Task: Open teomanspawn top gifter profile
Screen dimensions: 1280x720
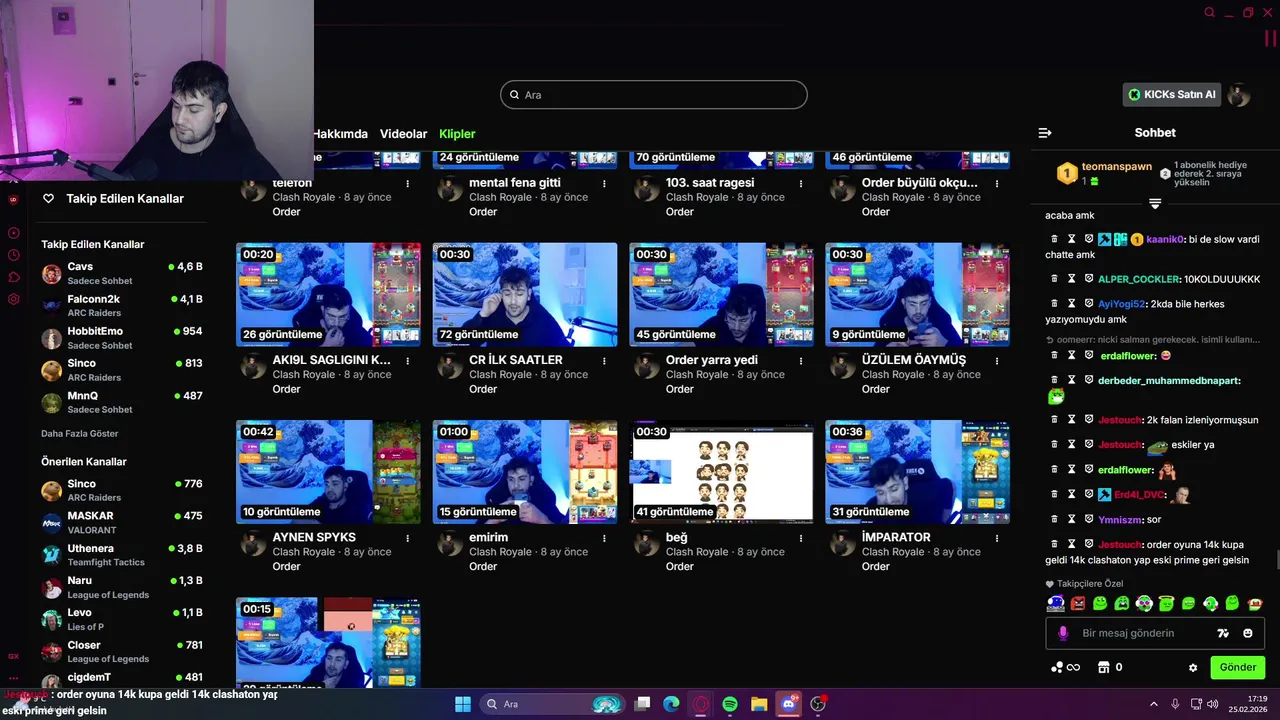Action: [x=1116, y=166]
